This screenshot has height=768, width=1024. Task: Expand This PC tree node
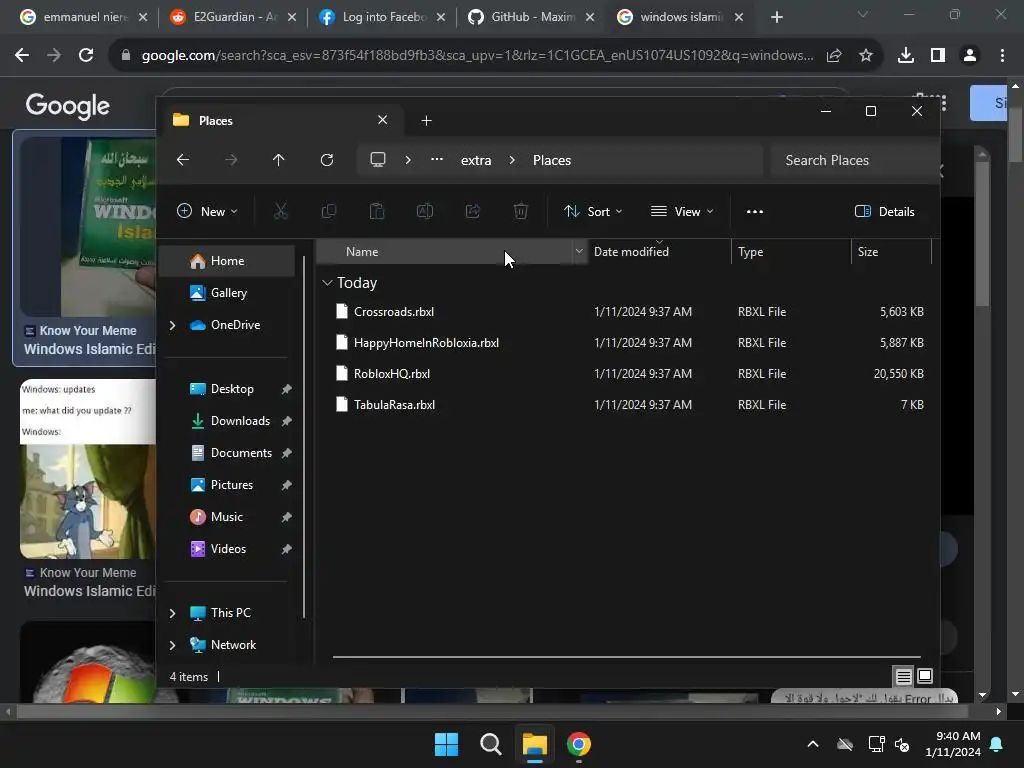172,613
